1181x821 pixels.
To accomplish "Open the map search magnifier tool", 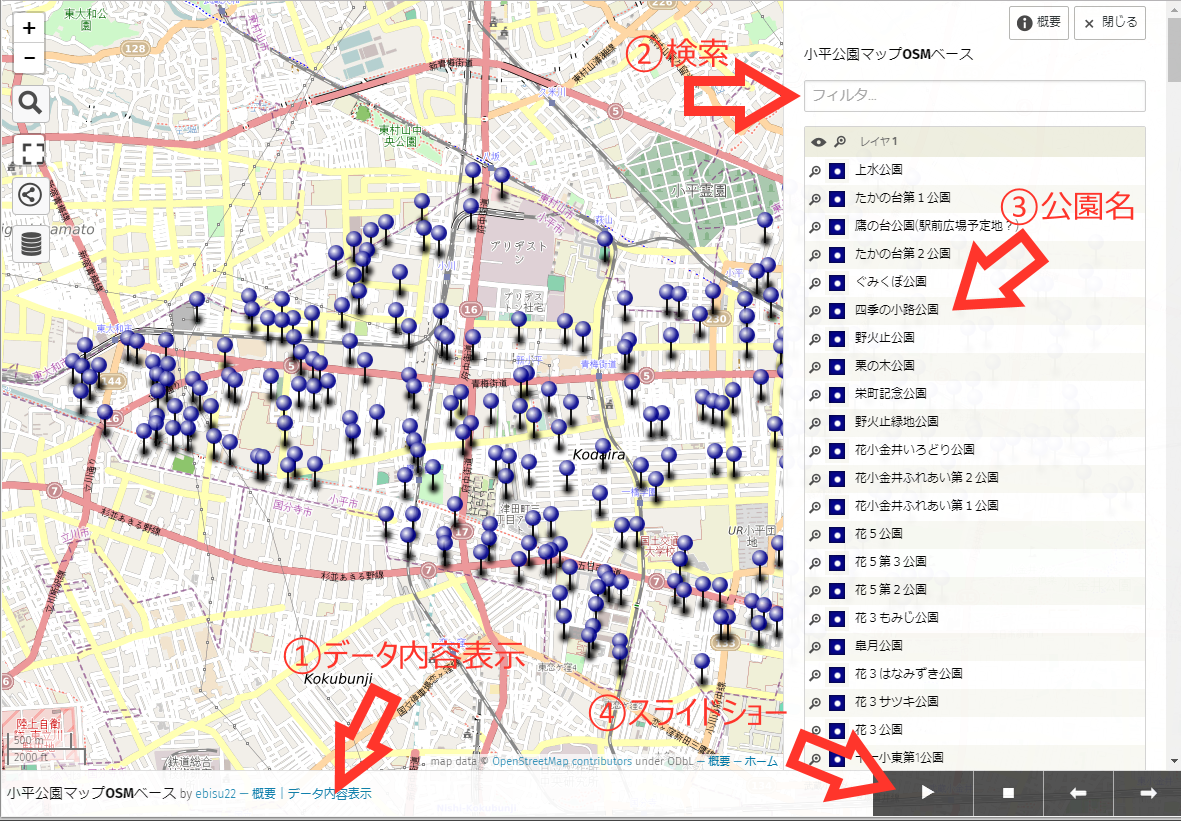I will 30,102.
